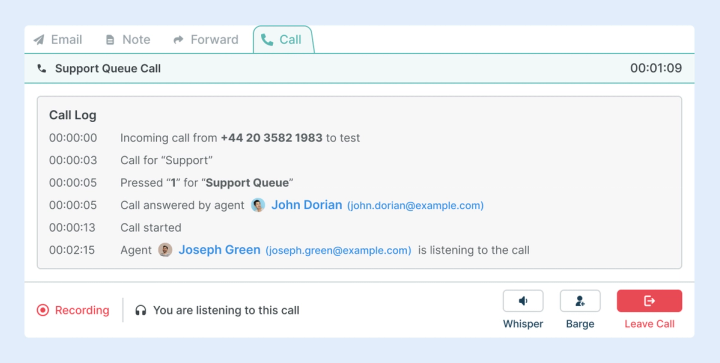Select the Forward tab
Viewport: 720px width, 363px height.
tap(206, 40)
